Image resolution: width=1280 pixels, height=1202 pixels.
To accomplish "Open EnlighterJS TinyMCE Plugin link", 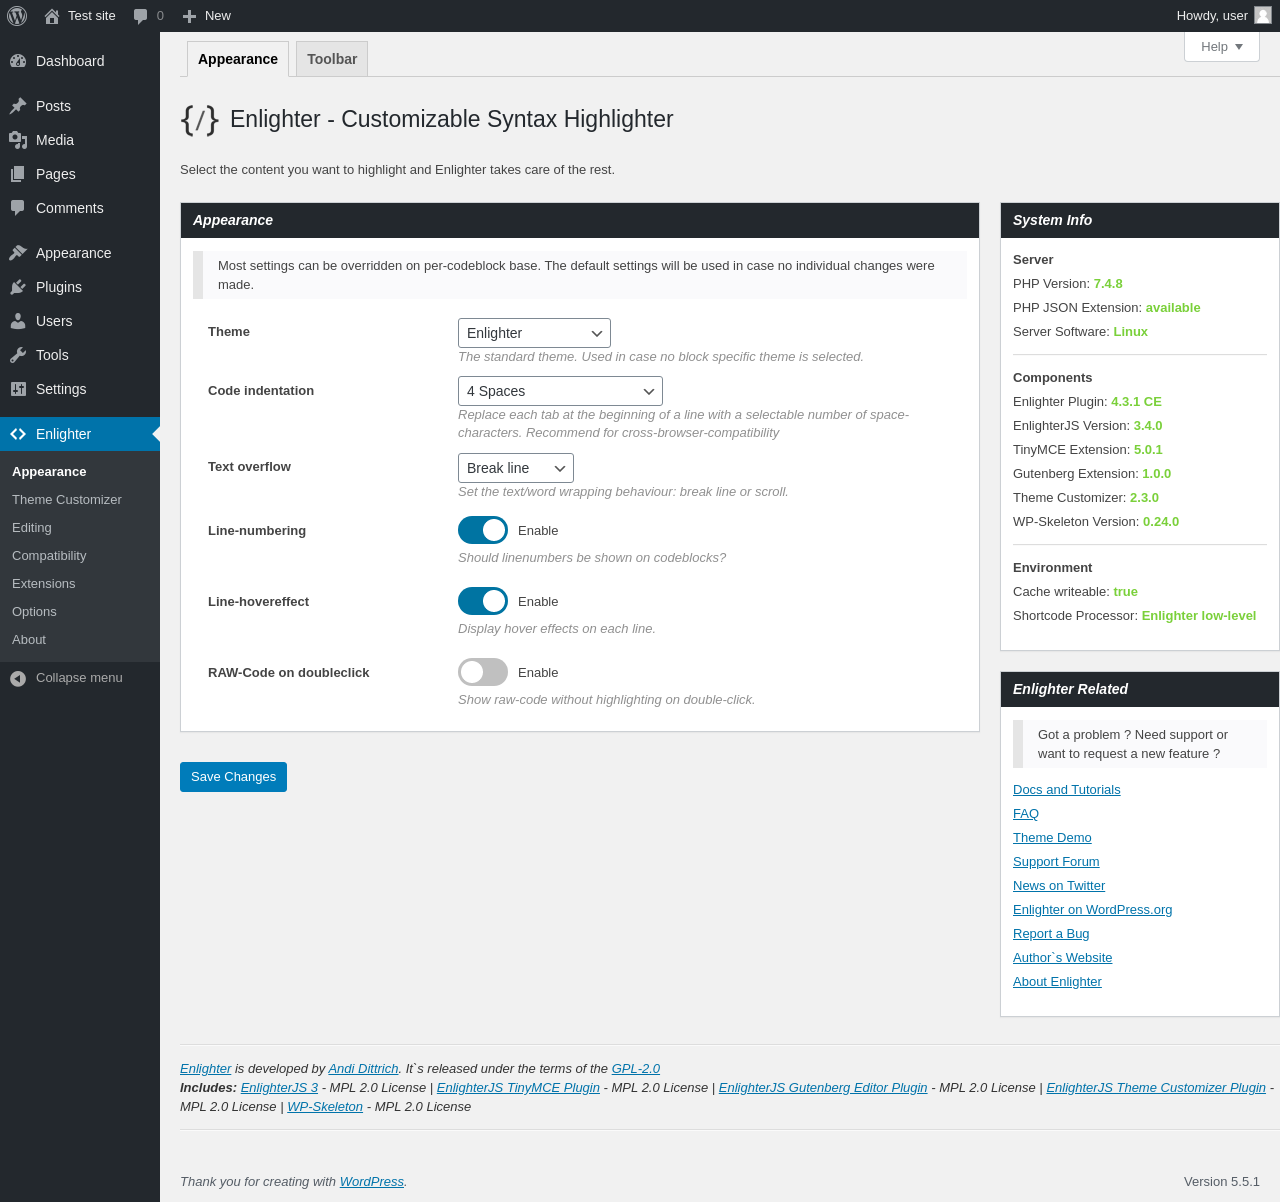I will click(518, 1088).
